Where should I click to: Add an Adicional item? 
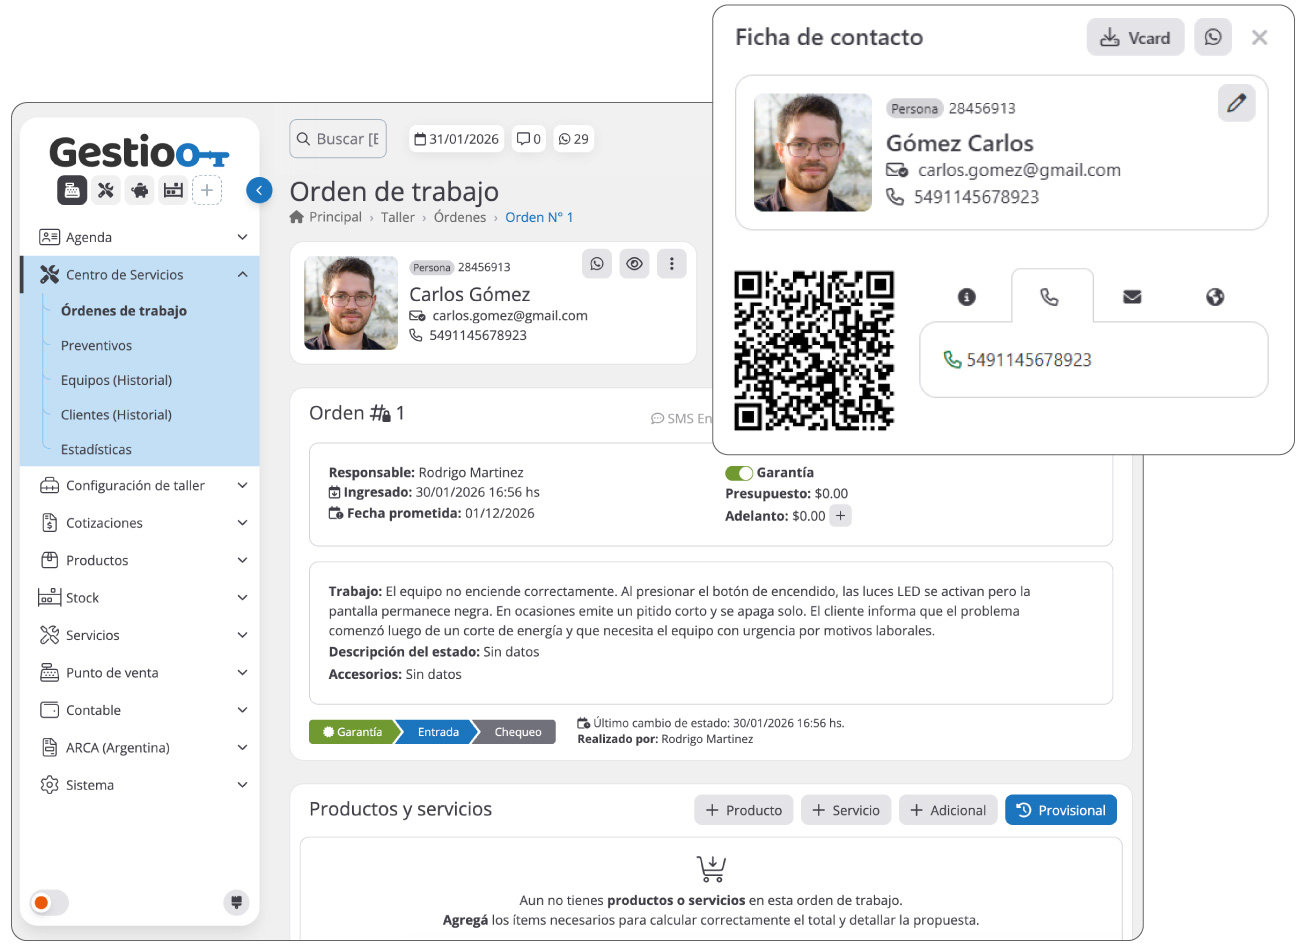948,810
